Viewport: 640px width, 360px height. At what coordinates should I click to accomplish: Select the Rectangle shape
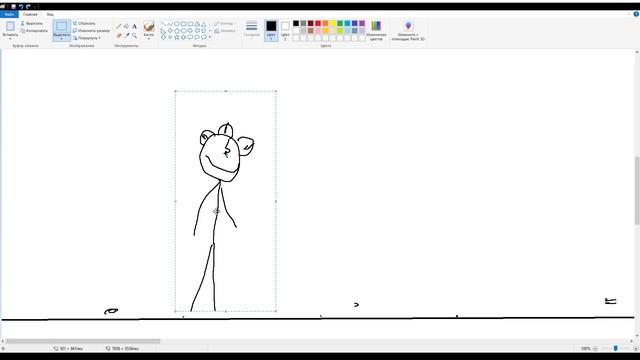click(x=183, y=24)
